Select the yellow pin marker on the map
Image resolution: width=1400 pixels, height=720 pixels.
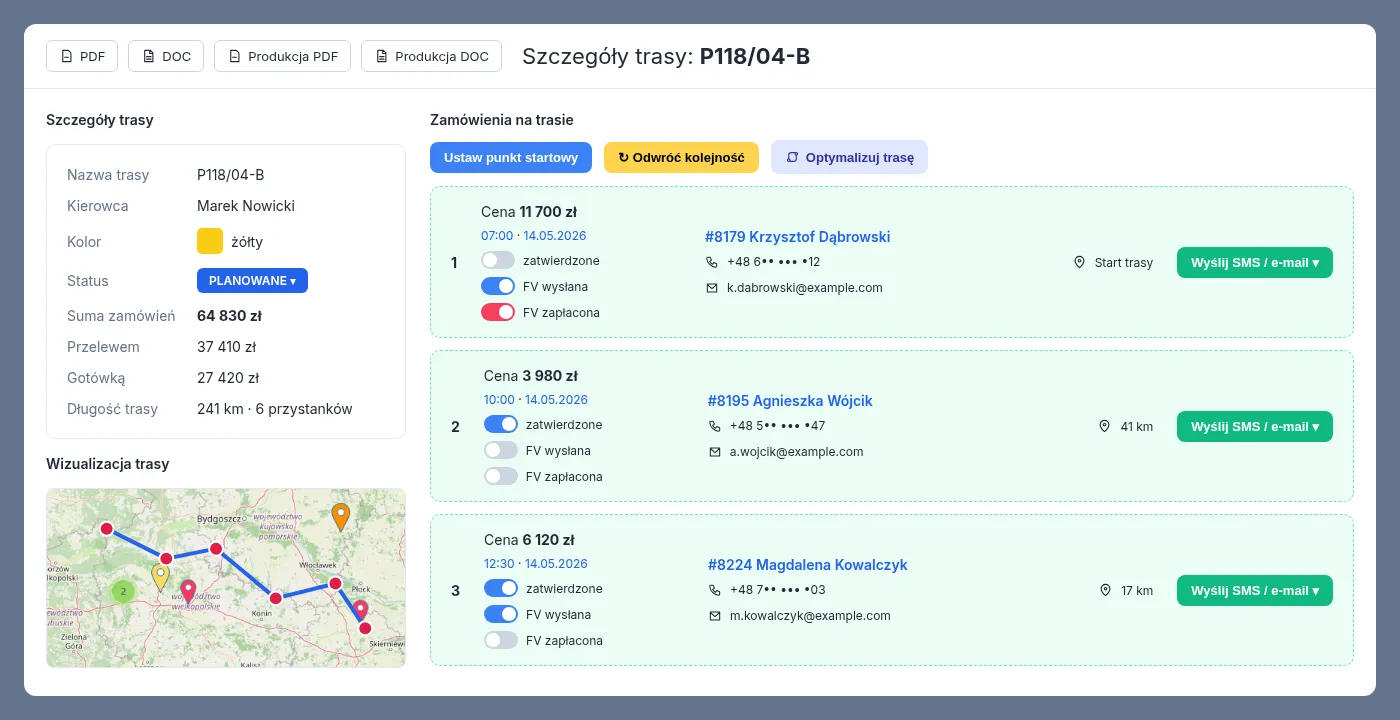[160, 577]
